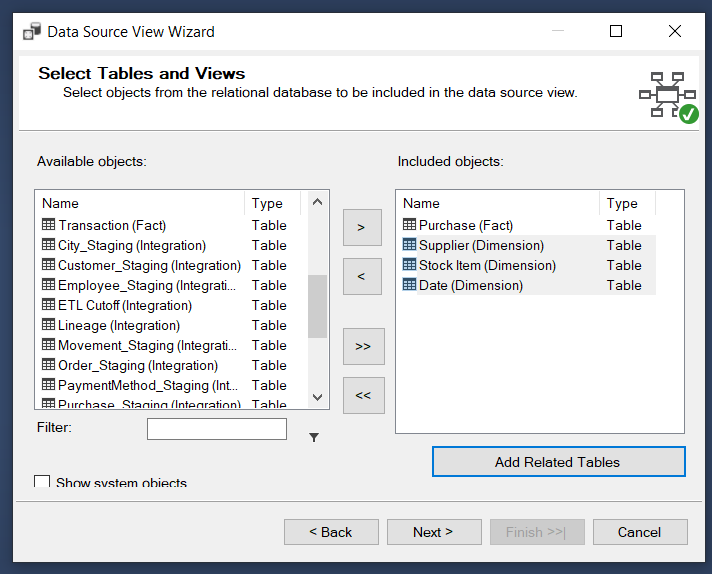The image size is (712, 574).
Task: Sort available objects by Name column header
Action: [x=140, y=203]
